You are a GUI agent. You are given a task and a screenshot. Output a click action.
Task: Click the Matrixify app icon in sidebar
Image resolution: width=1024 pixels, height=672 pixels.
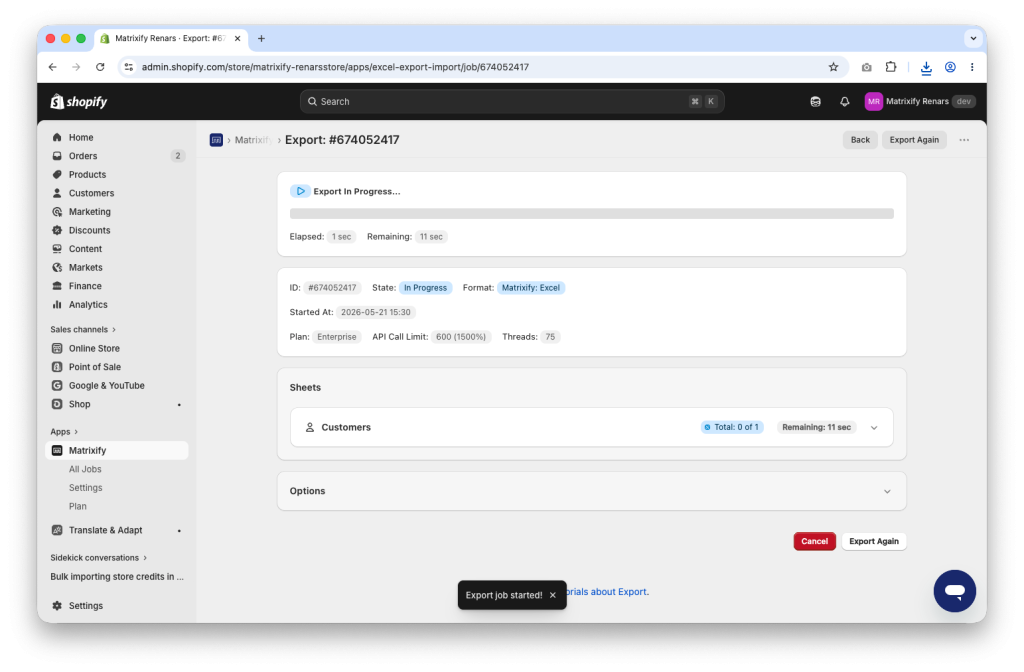(57, 451)
